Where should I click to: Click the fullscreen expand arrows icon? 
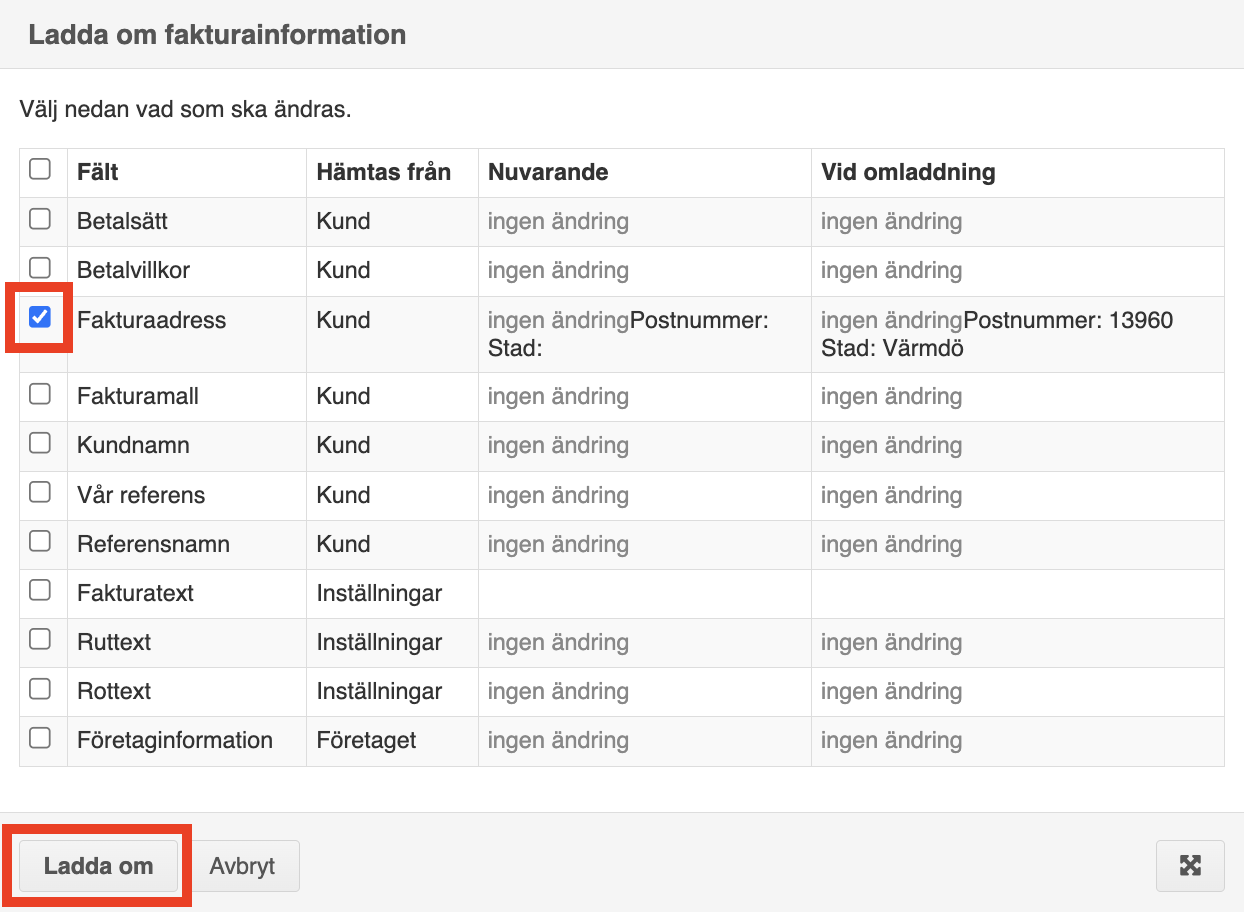pyautogui.click(x=1190, y=866)
